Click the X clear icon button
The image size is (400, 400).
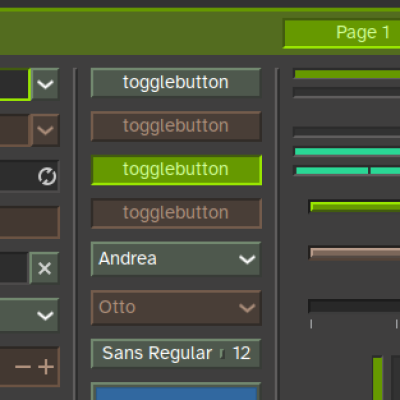pos(44,268)
